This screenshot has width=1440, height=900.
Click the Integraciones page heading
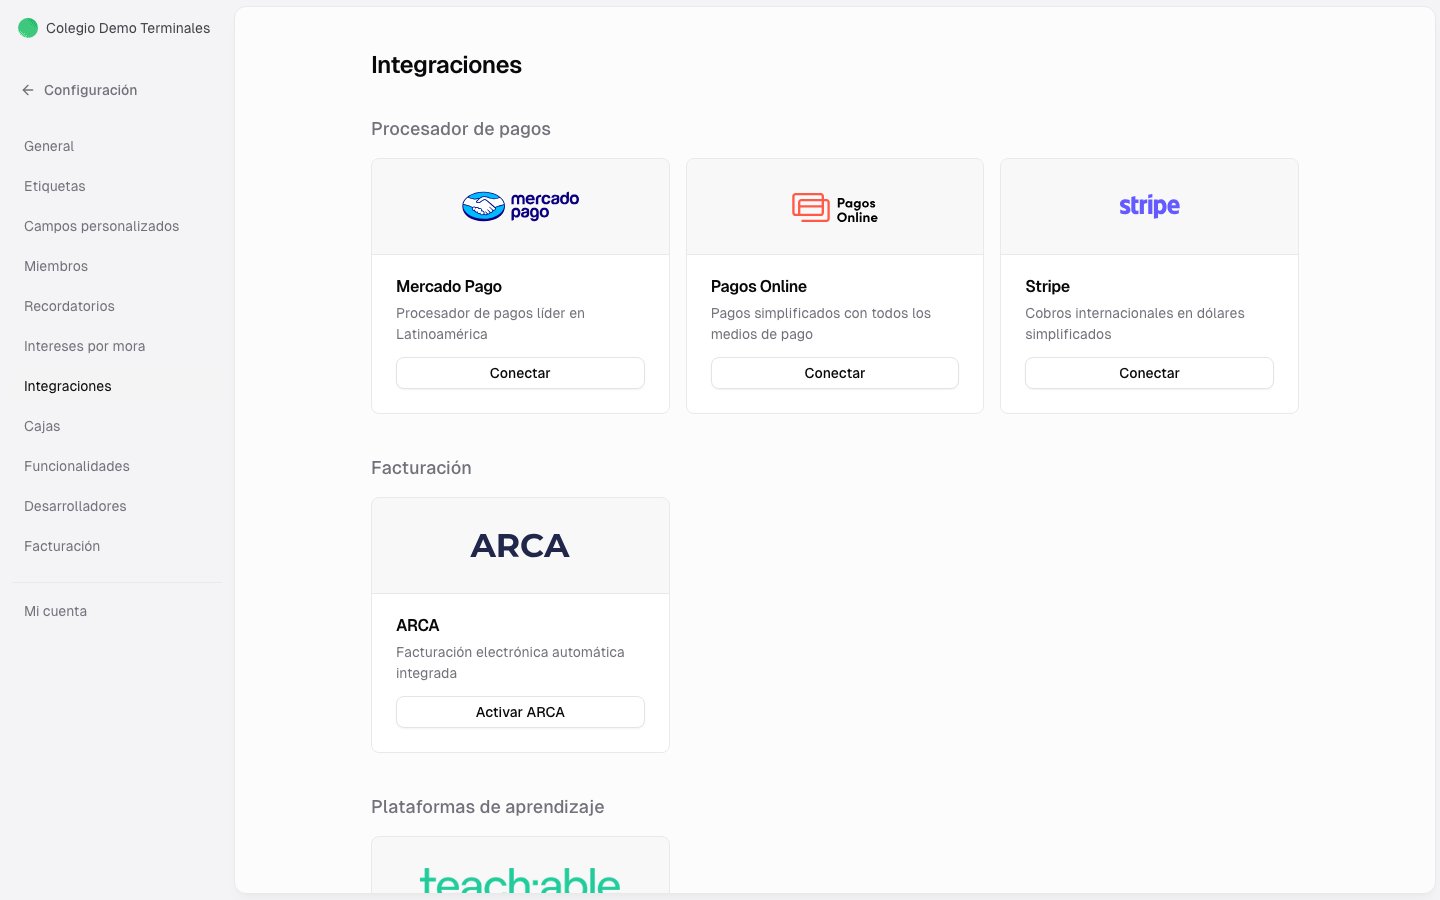[446, 65]
